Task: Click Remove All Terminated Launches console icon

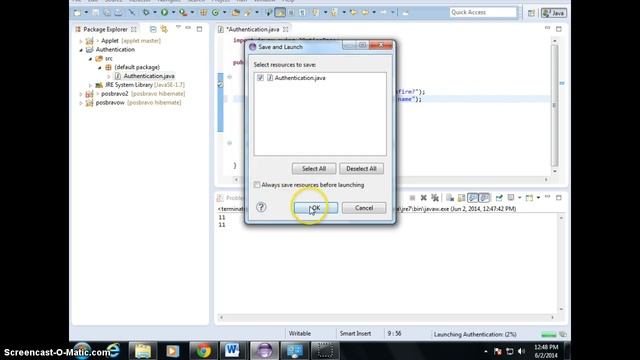Action: pos(435,198)
